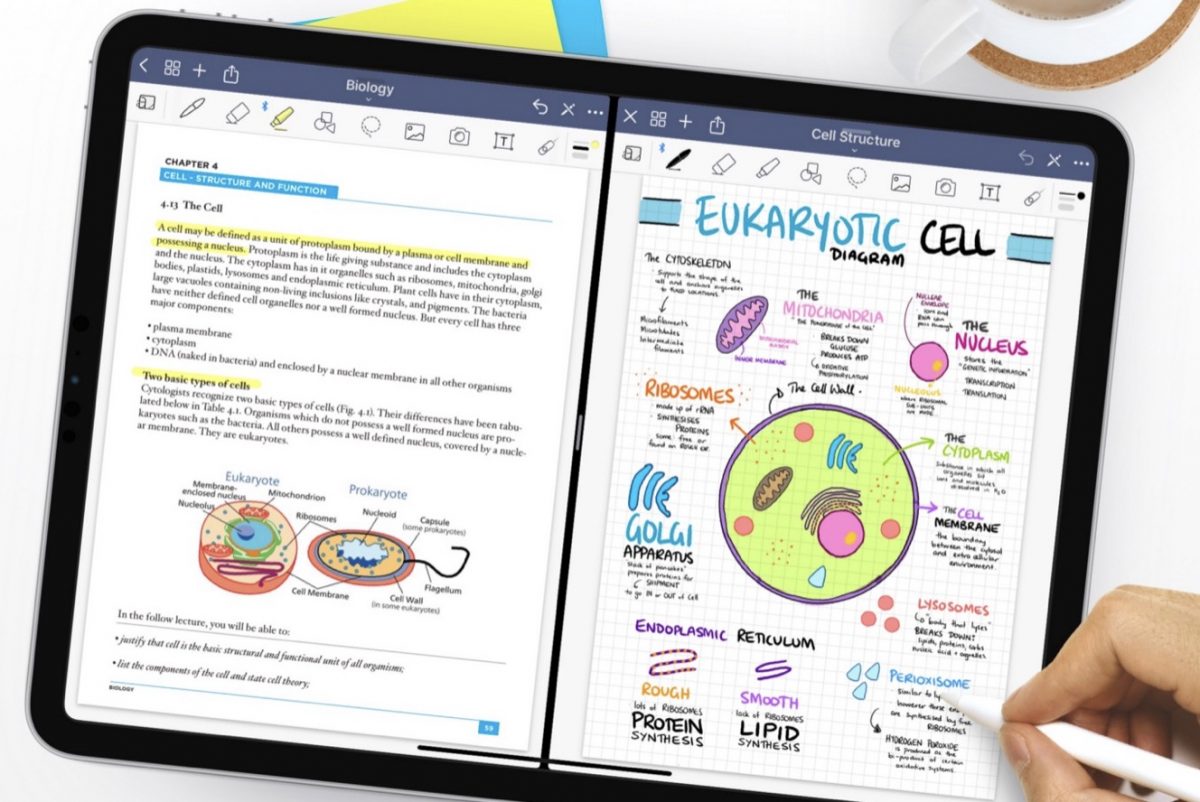Screen dimensions: 1200x802
Task: Select the yellow Highlighter tool in Biology pane
Action: pos(281,117)
